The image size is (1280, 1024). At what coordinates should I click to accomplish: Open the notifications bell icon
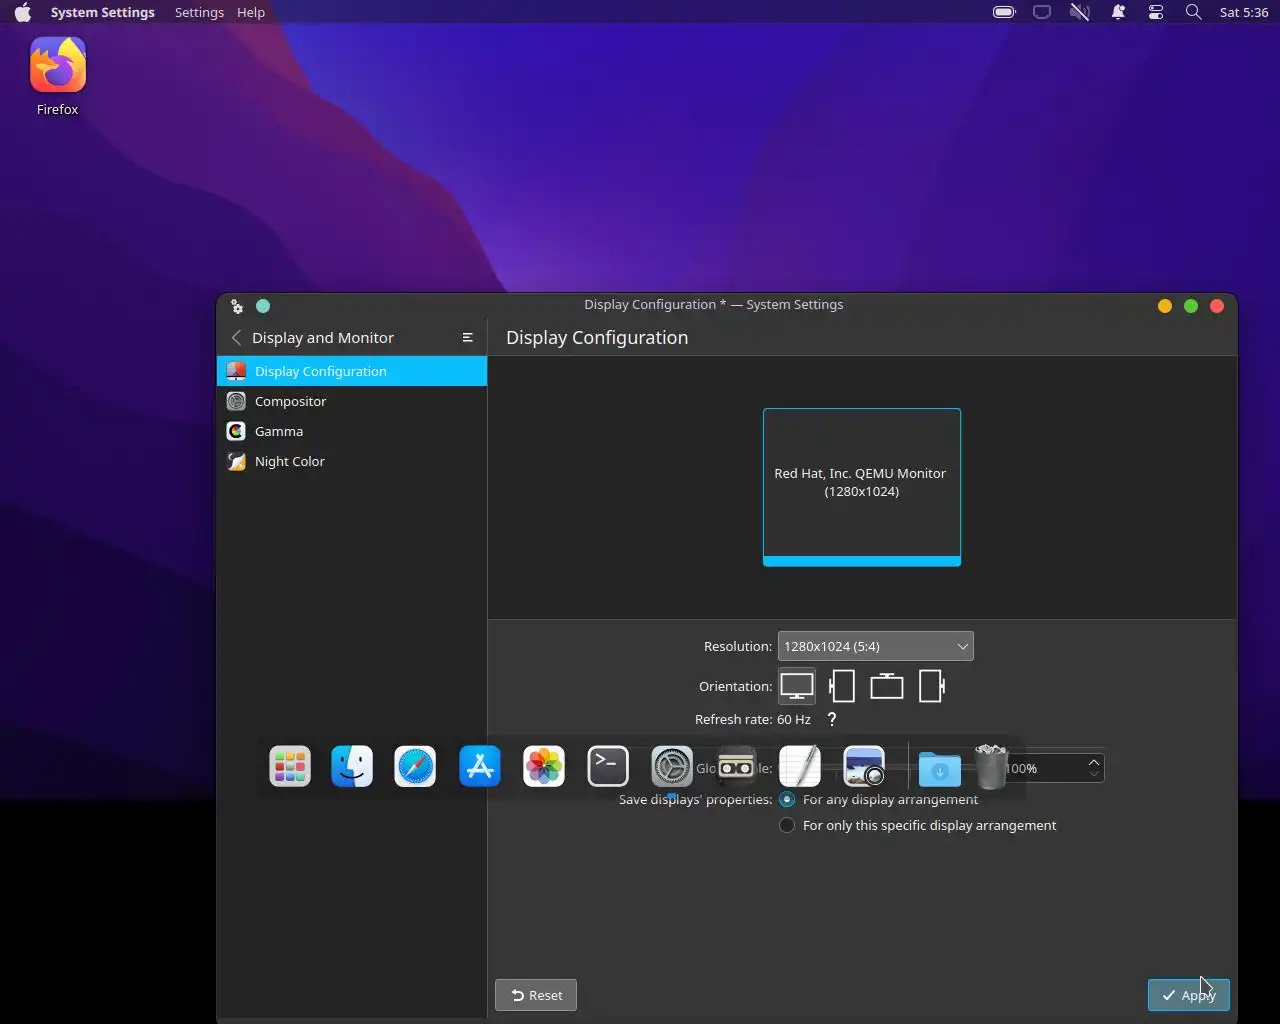pyautogui.click(x=1118, y=12)
